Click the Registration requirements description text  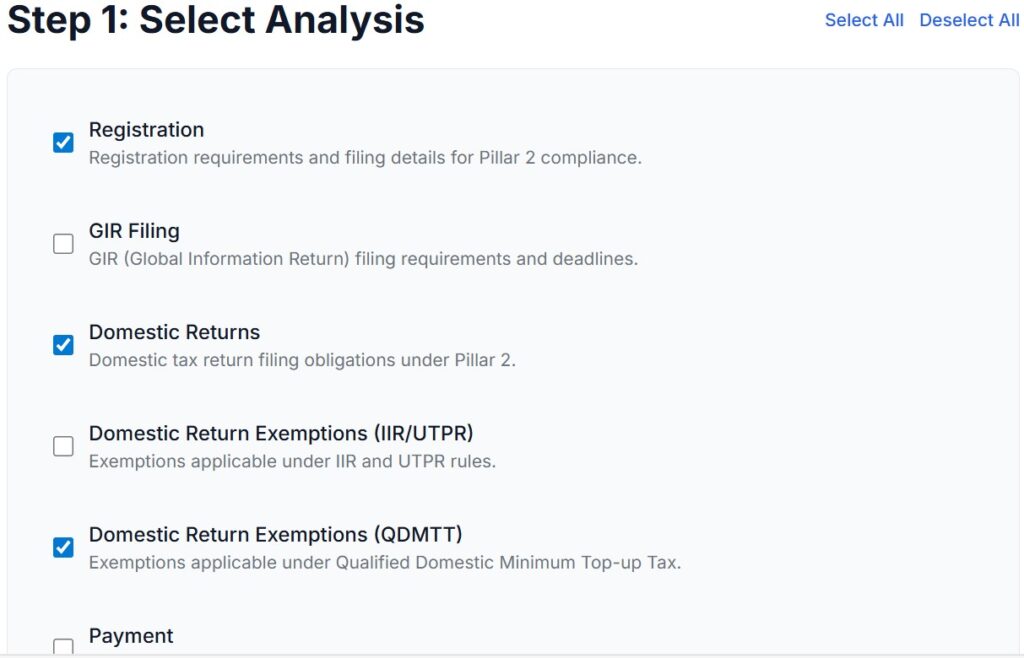(x=365, y=158)
